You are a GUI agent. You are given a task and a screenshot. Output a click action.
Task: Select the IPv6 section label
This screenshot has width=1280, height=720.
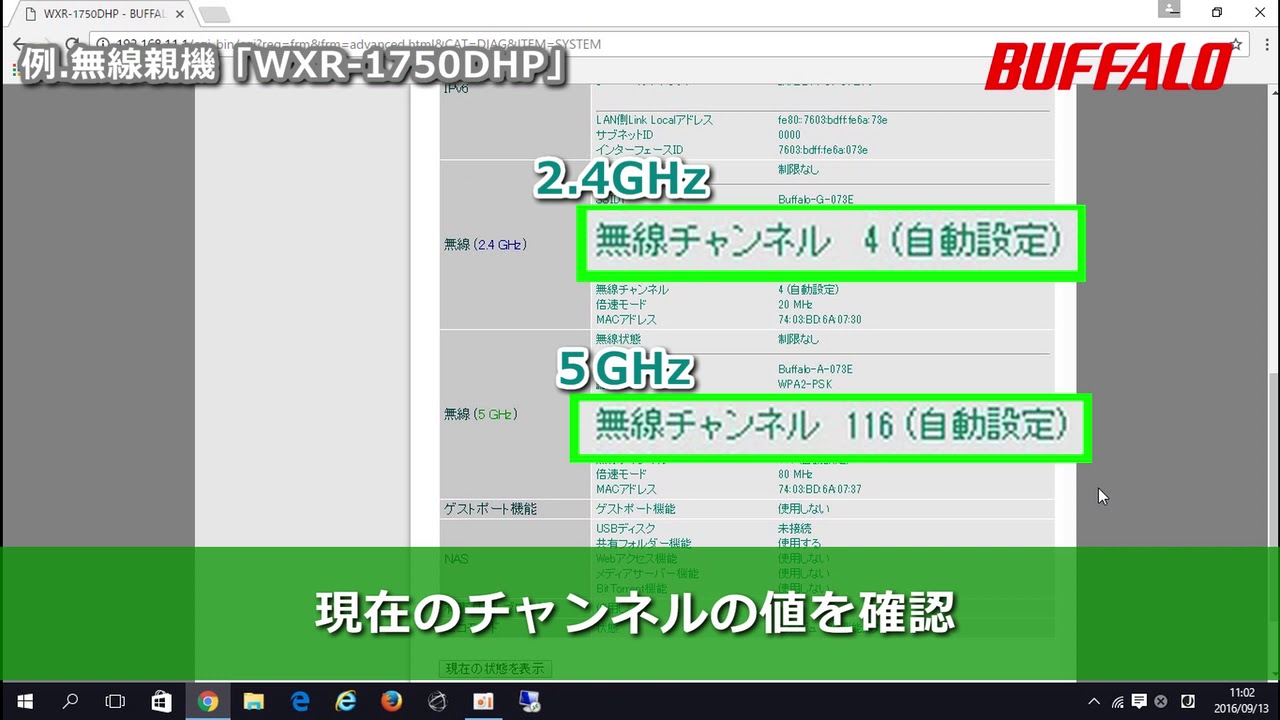coord(456,89)
